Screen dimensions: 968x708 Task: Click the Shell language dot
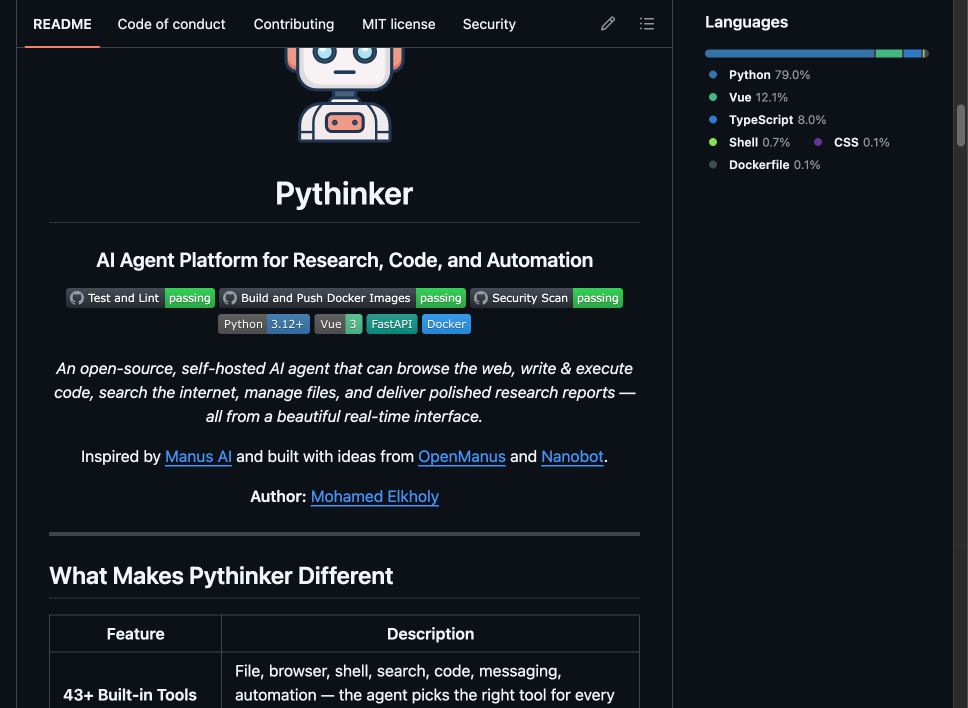click(714, 142)
